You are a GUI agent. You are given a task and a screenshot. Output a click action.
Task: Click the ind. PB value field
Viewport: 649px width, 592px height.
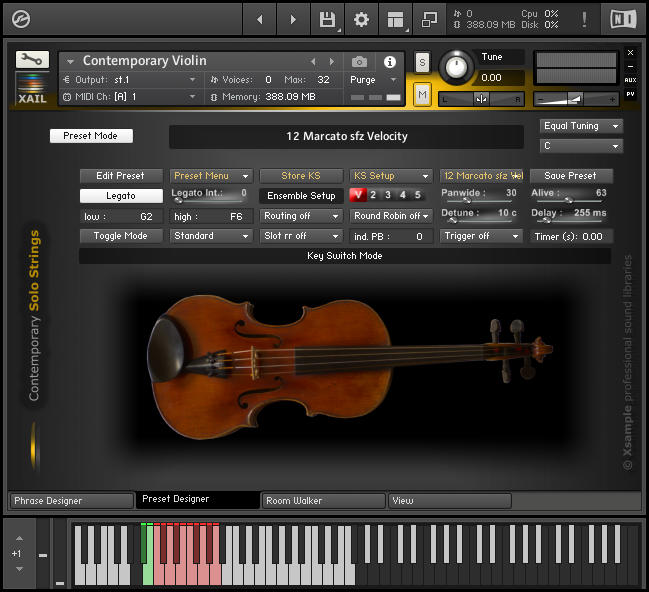(x=391, y=236)
